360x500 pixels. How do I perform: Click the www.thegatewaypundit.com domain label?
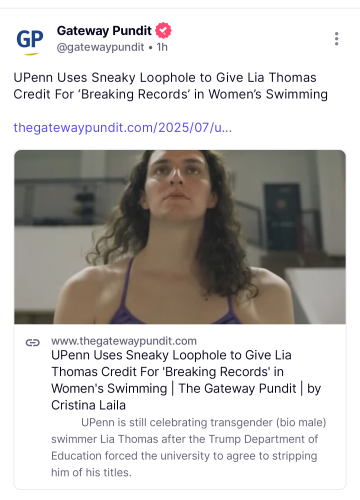point(124,341)
